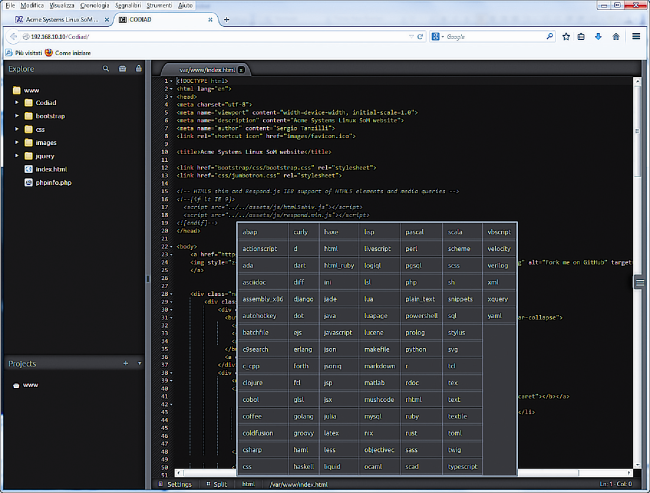Open the Segnalibri menu
Image resolution: width=650 pixels, height=493 pixels.
(128, 5)
